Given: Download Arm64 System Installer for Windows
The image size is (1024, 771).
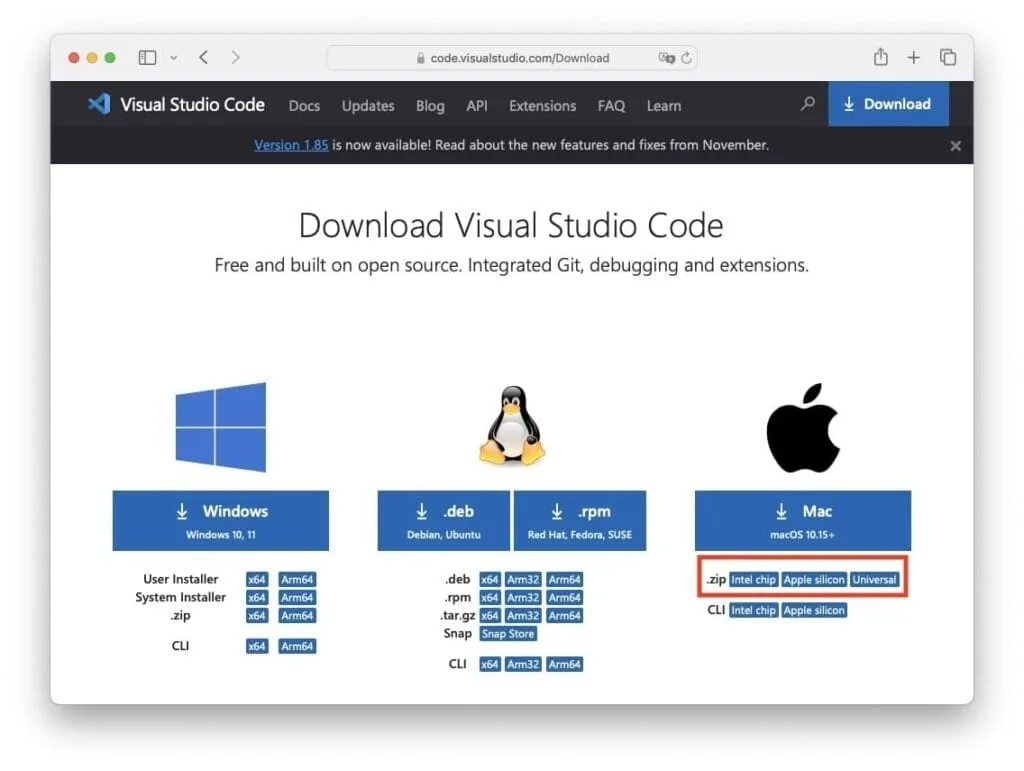Looking at the screenshot, I should (x=297, y=597).
